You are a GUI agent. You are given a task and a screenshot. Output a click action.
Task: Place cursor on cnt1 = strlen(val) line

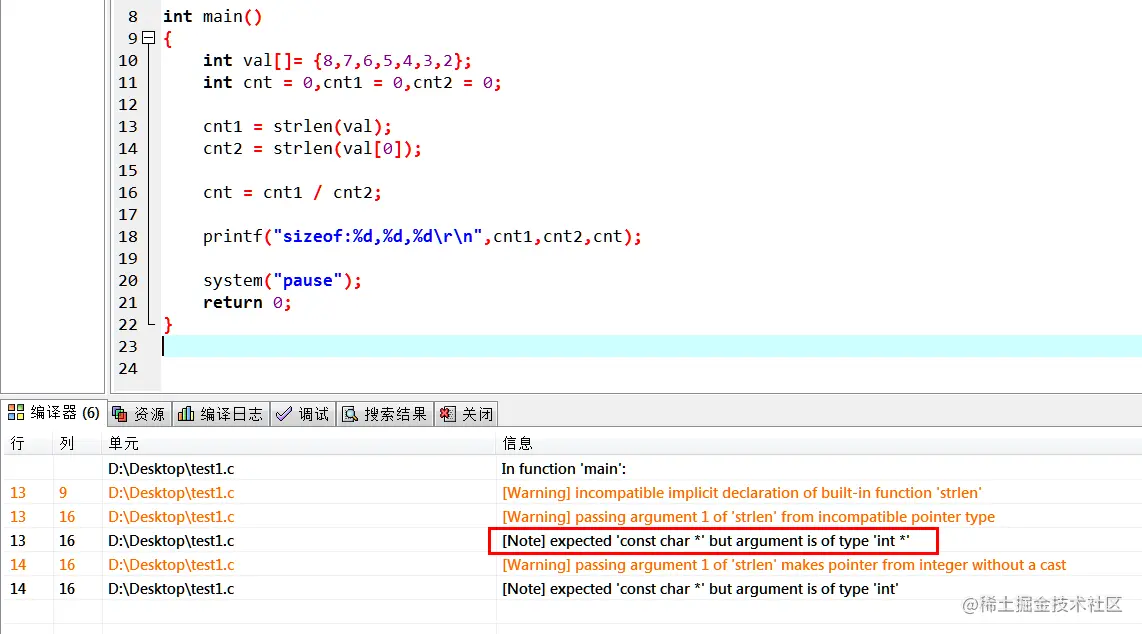(x=297, y=127)
